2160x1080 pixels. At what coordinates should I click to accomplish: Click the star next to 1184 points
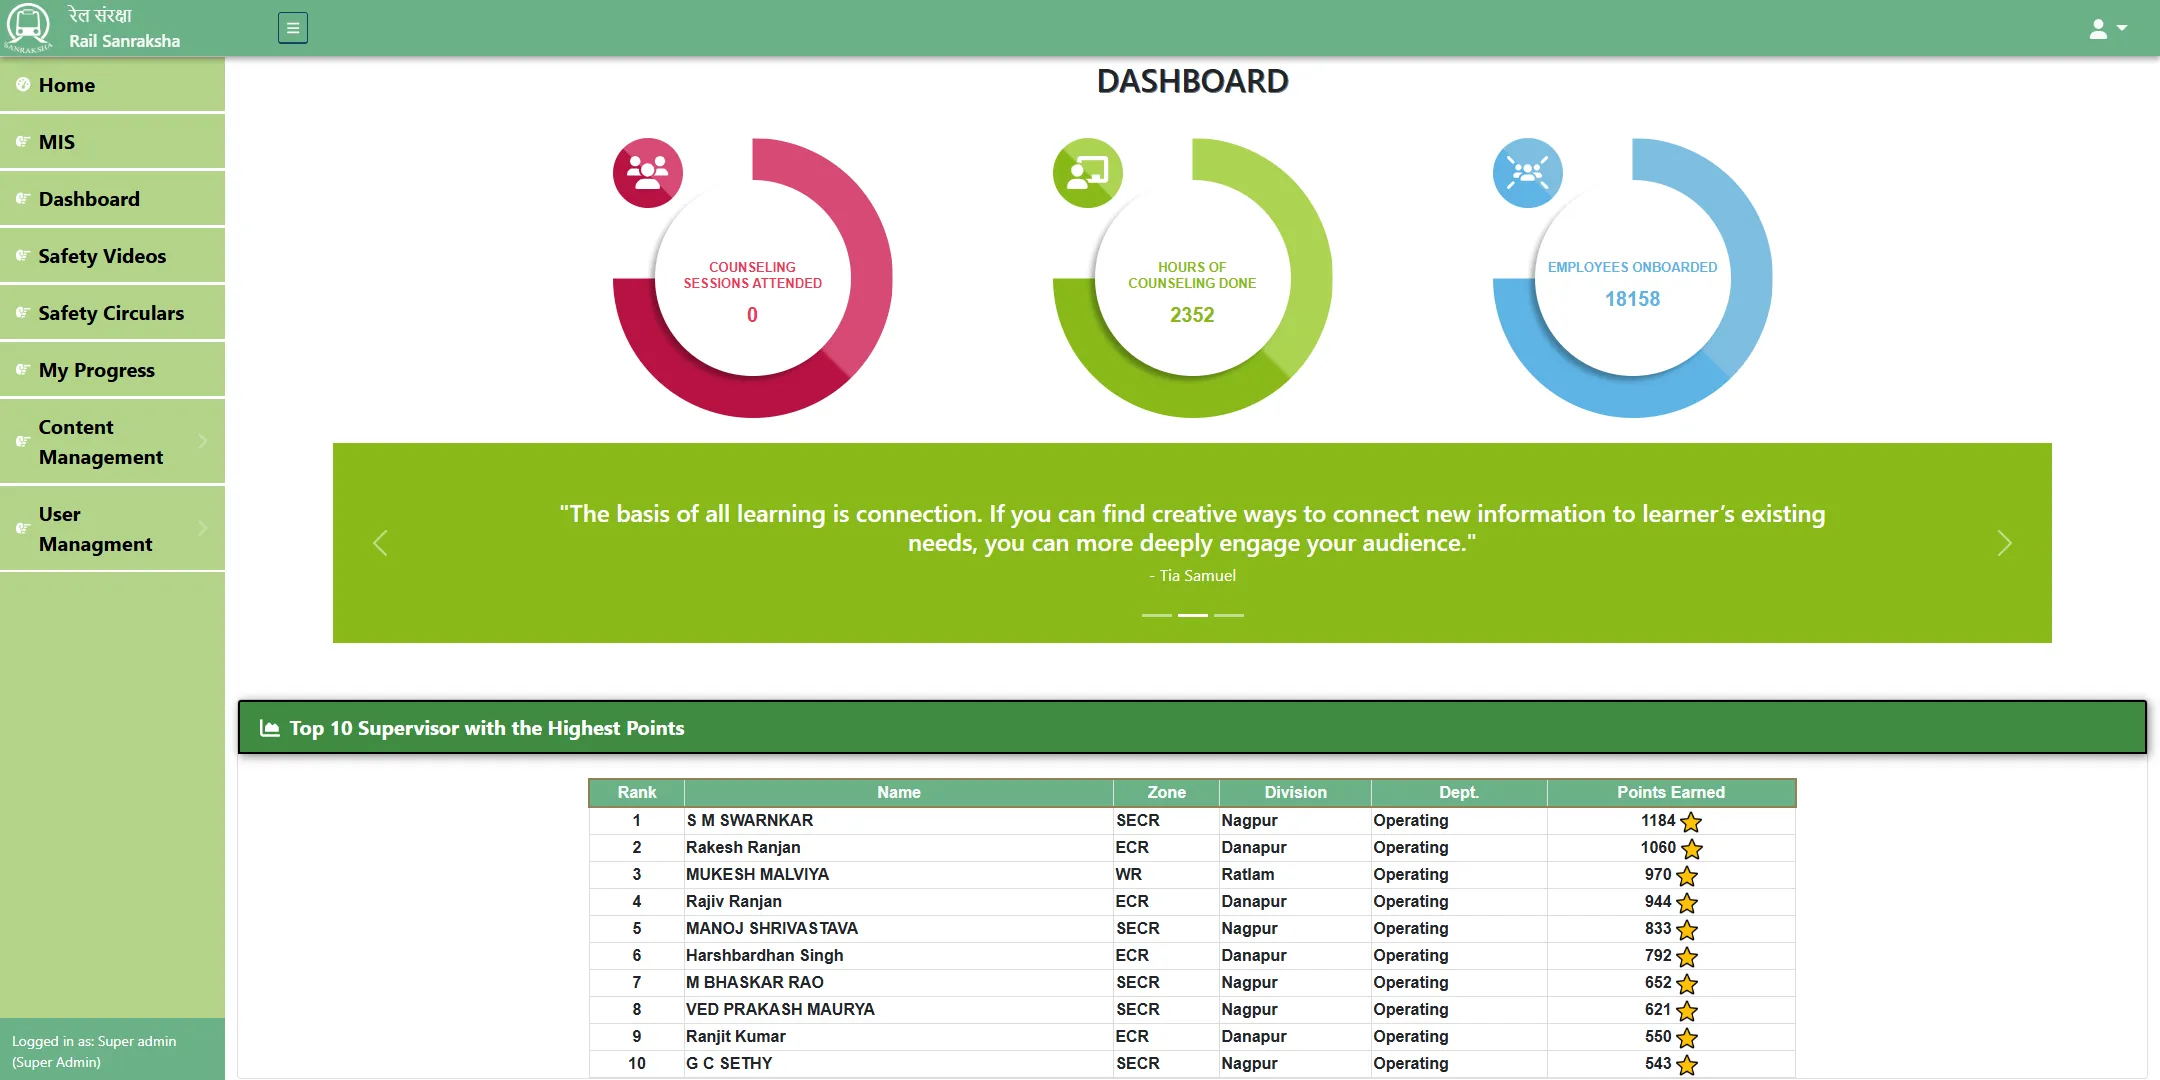click(1691, 822)
